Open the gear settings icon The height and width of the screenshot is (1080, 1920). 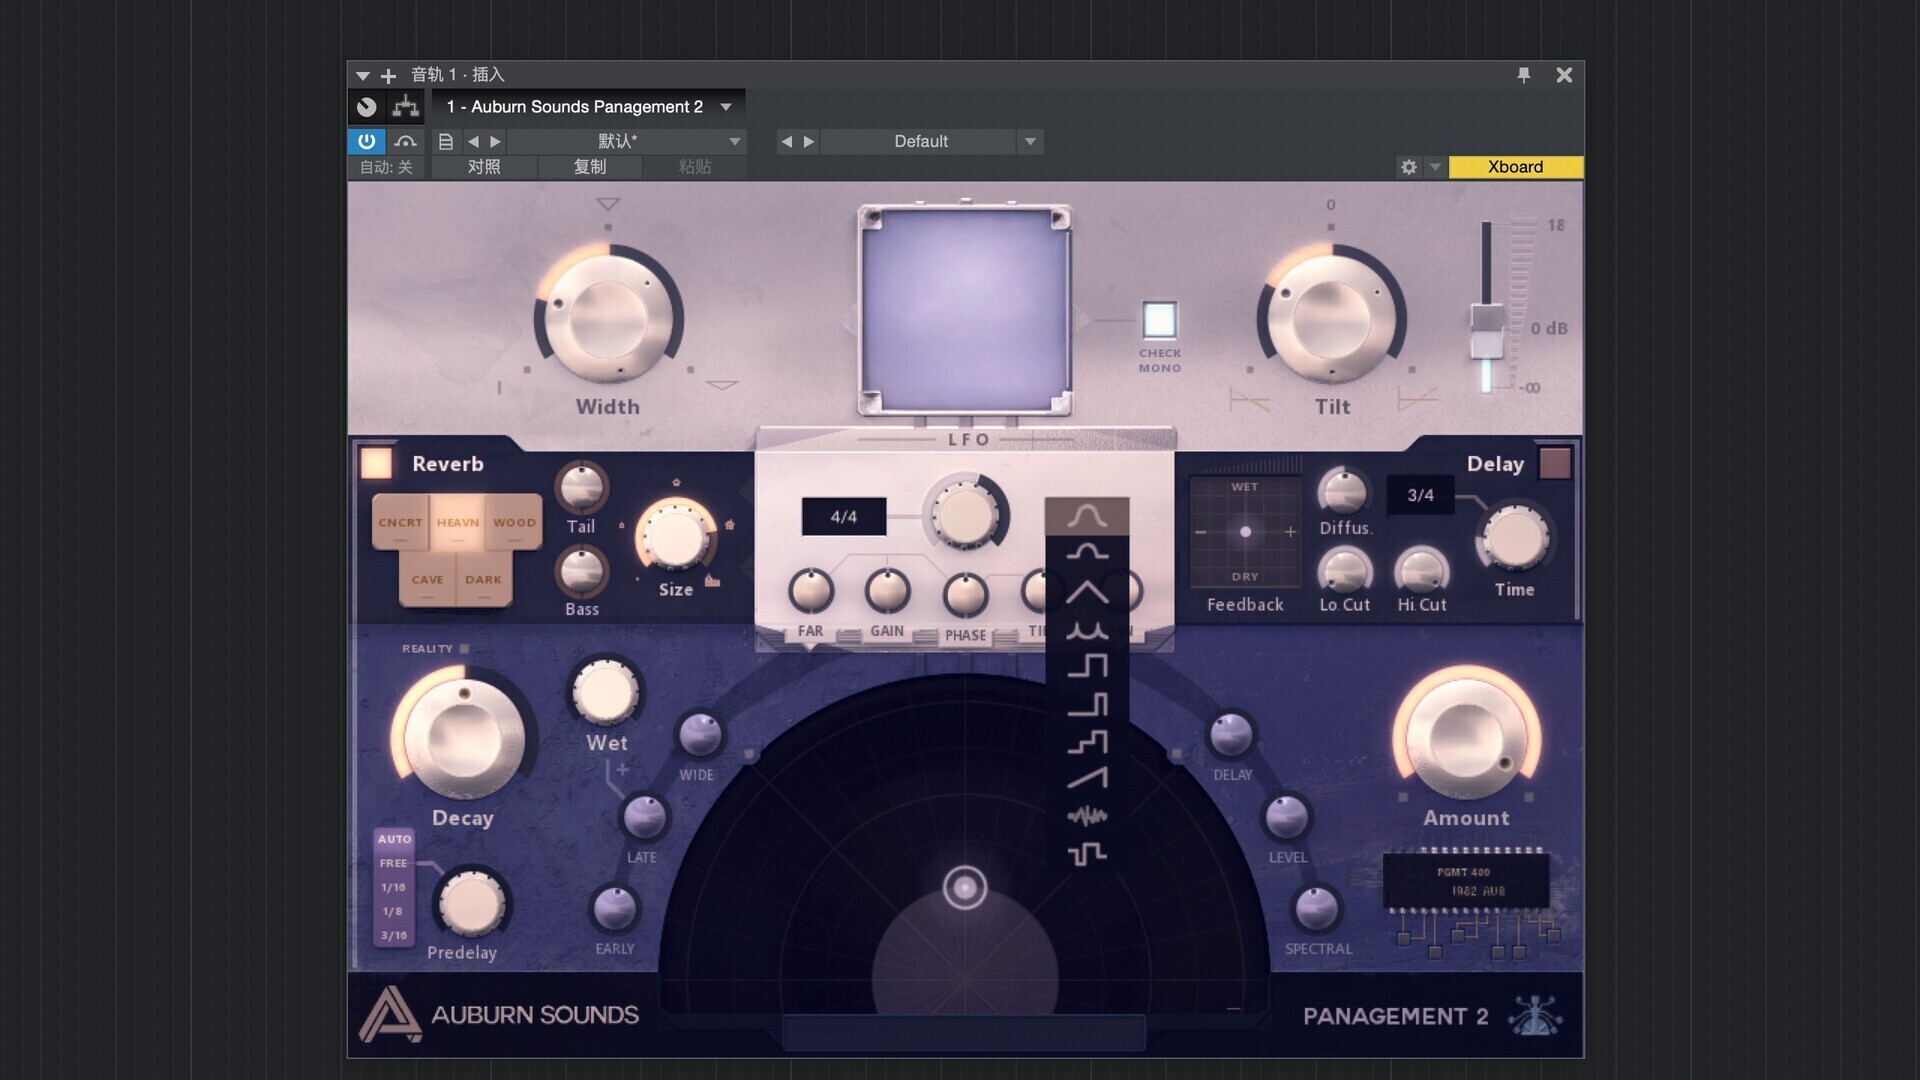pos(1409,167)
